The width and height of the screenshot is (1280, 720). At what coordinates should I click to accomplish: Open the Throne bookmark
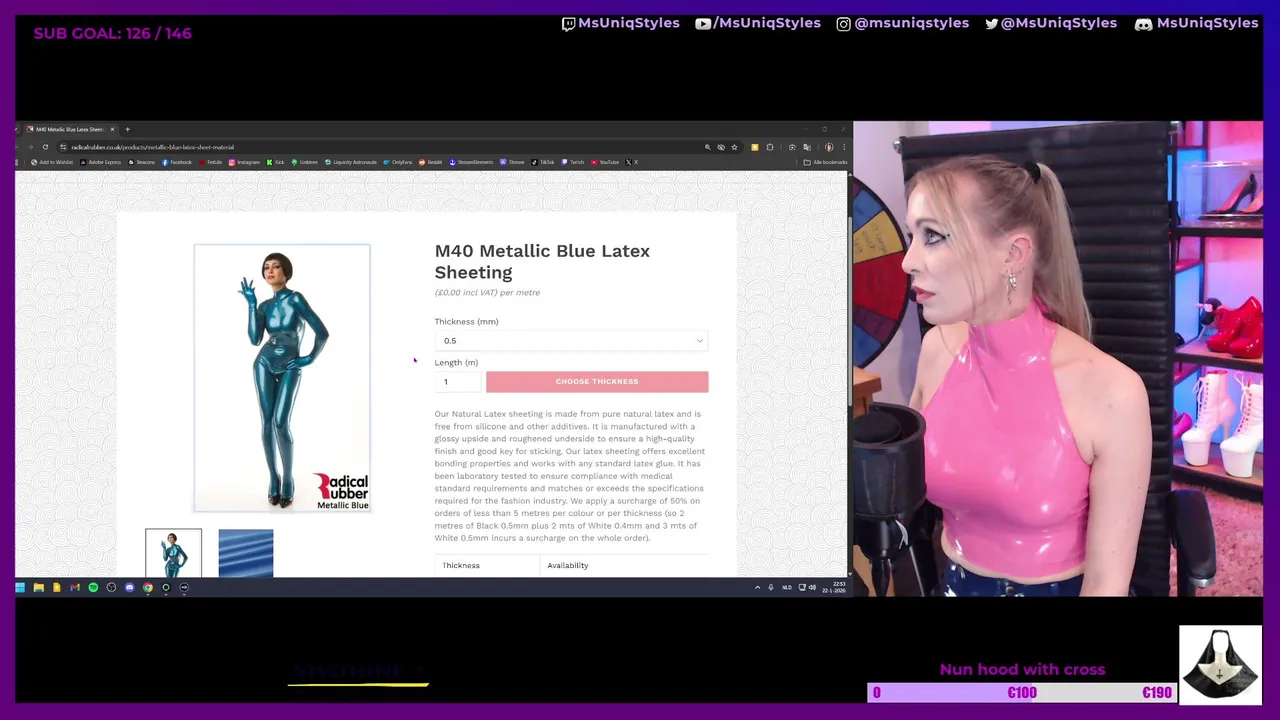tap(512, 162)
